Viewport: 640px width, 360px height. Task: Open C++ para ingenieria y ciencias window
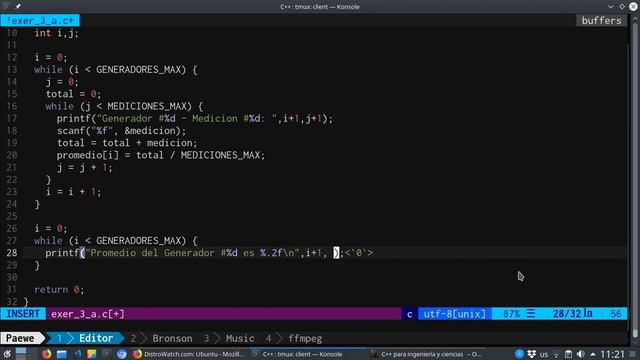click(427, 354)
